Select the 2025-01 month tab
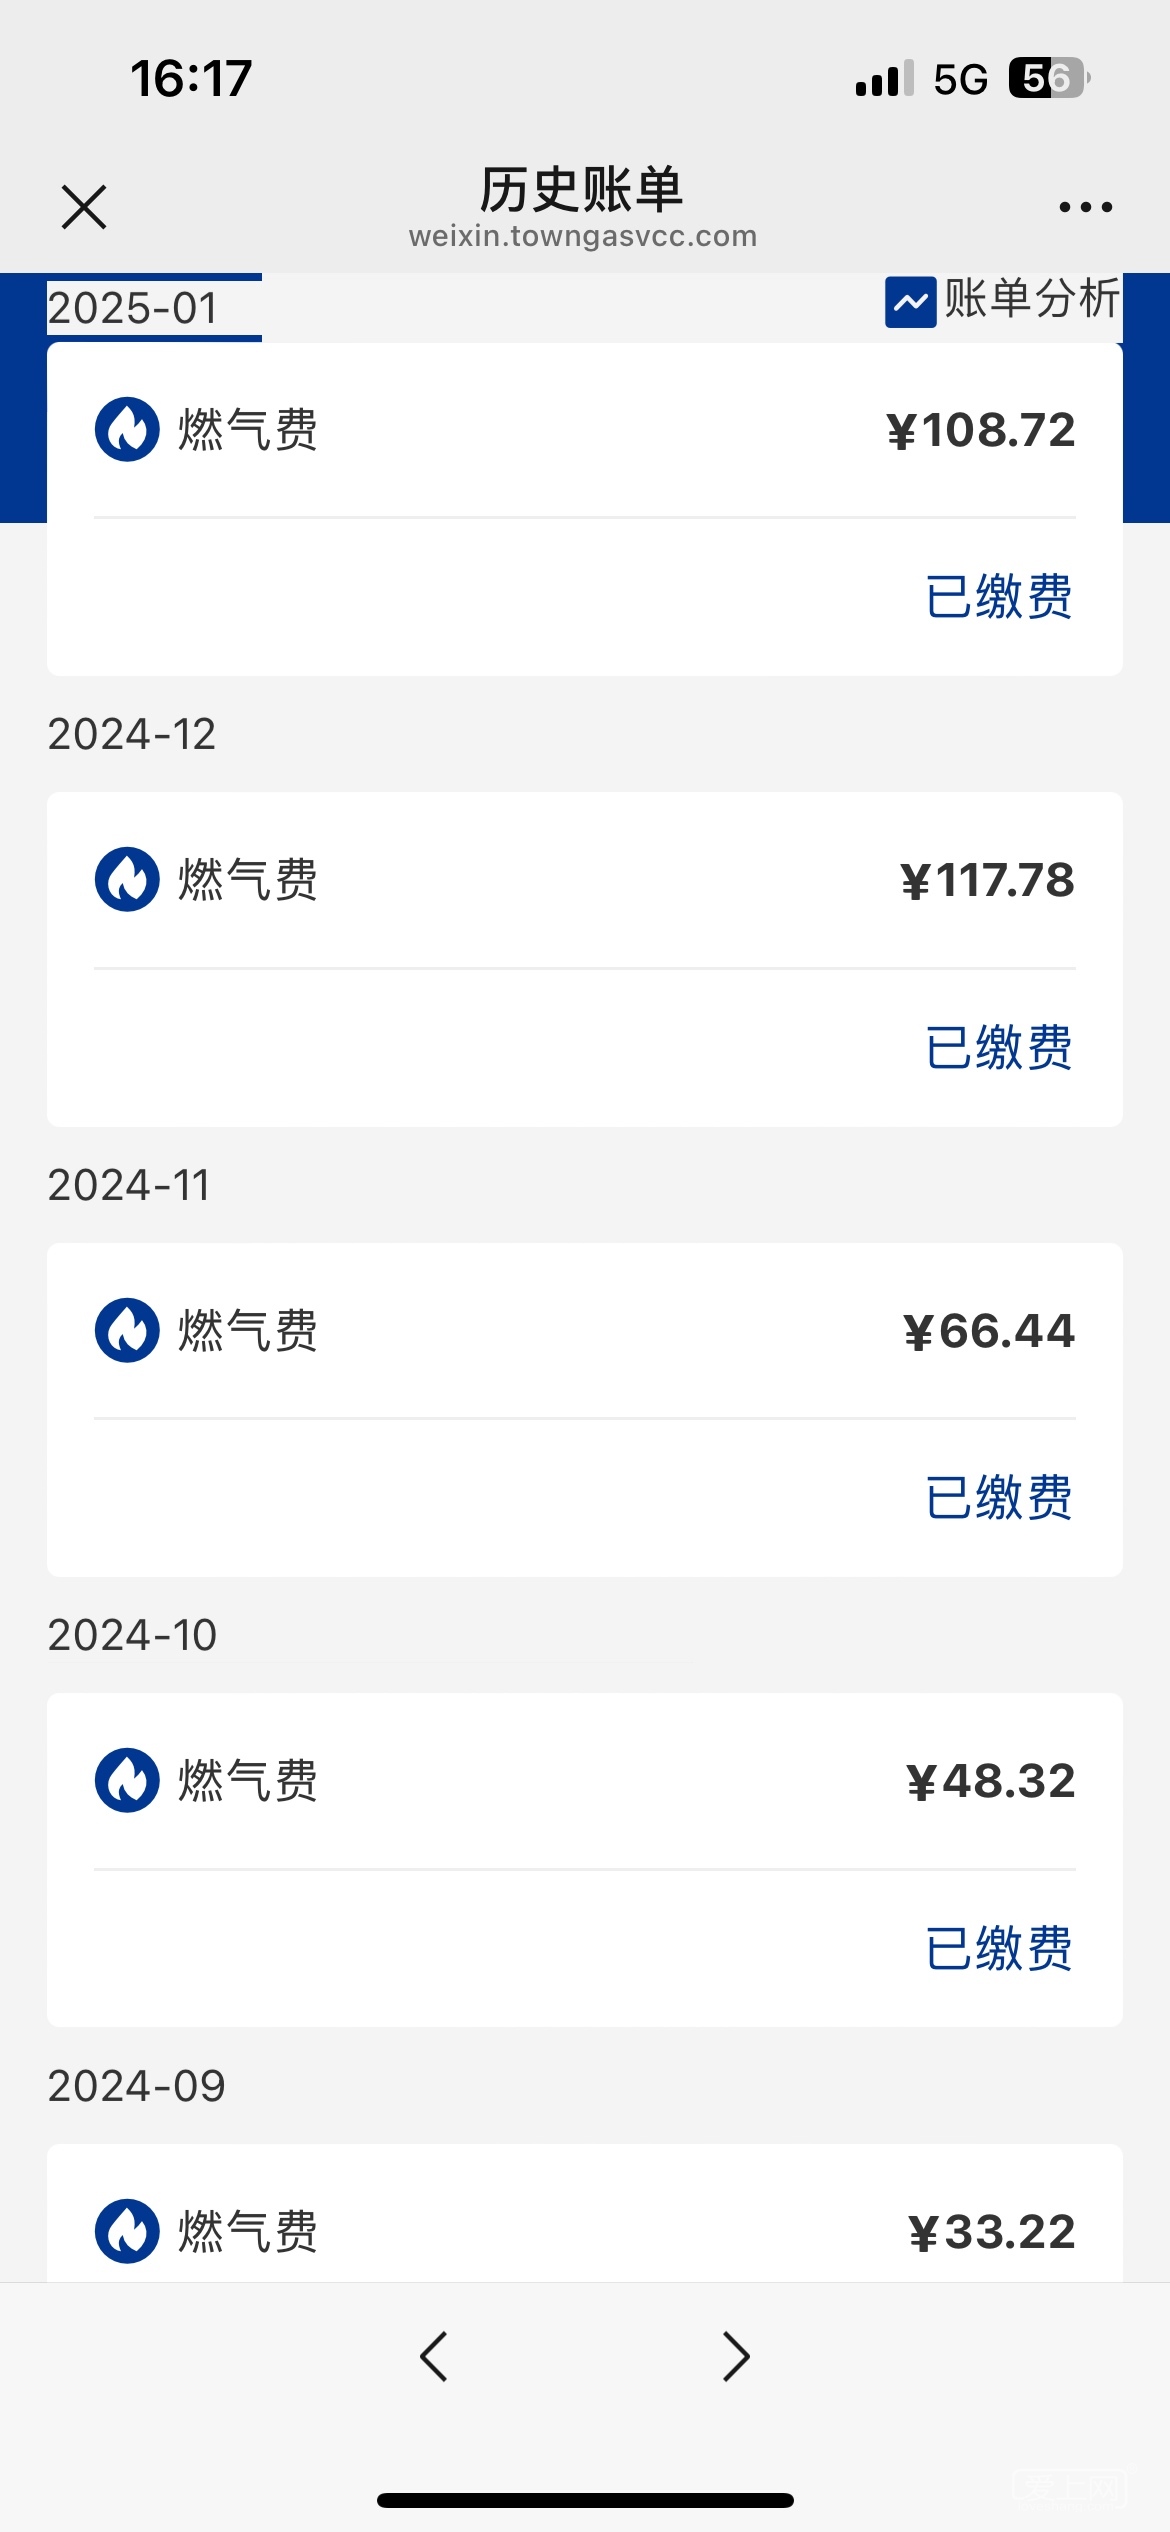The height and width of the screenshot is (2532, 1170). 133,308
